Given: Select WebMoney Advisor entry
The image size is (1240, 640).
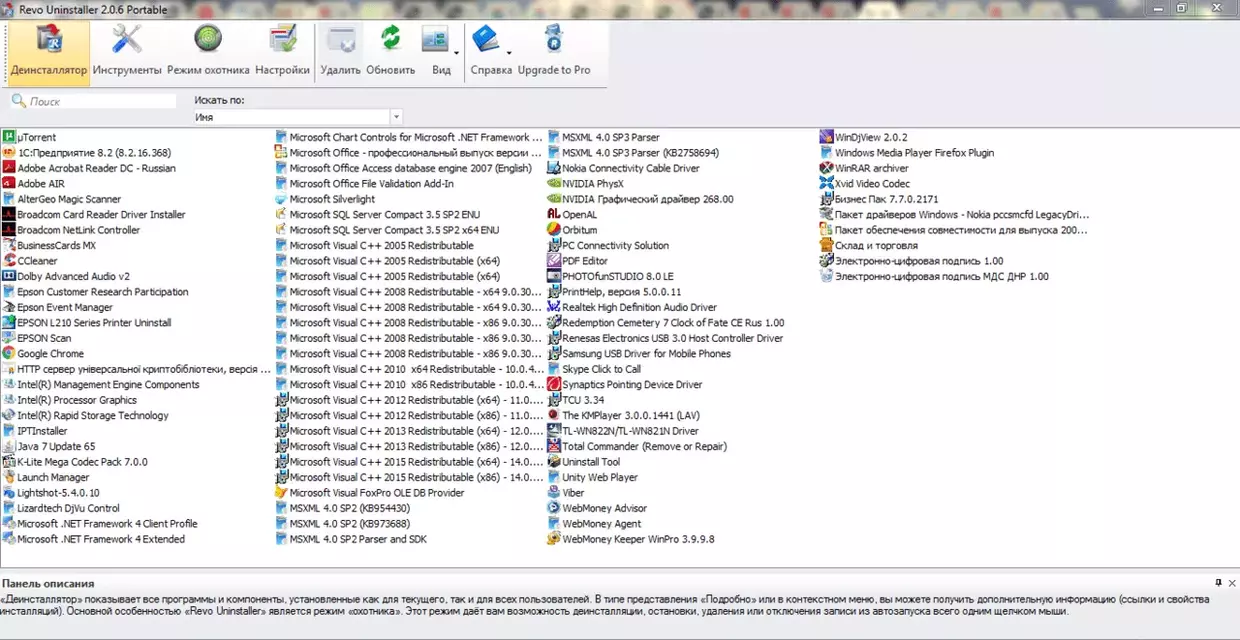Looking at the screenshot, I should click(597, 508).
